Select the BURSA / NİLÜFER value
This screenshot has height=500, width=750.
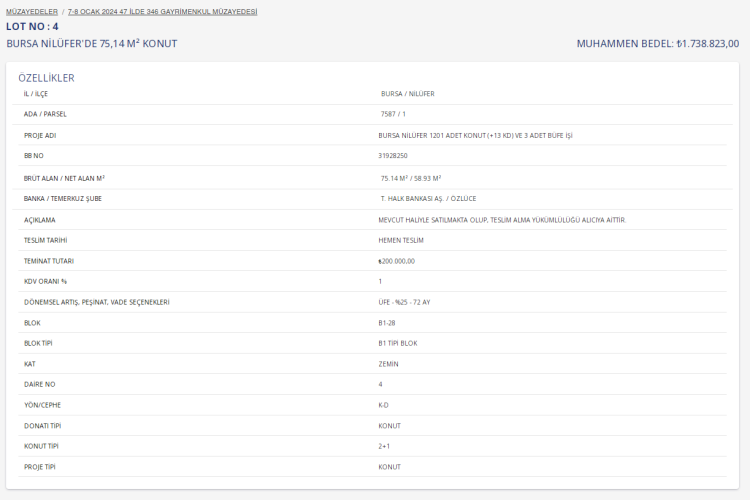[407, 94]
